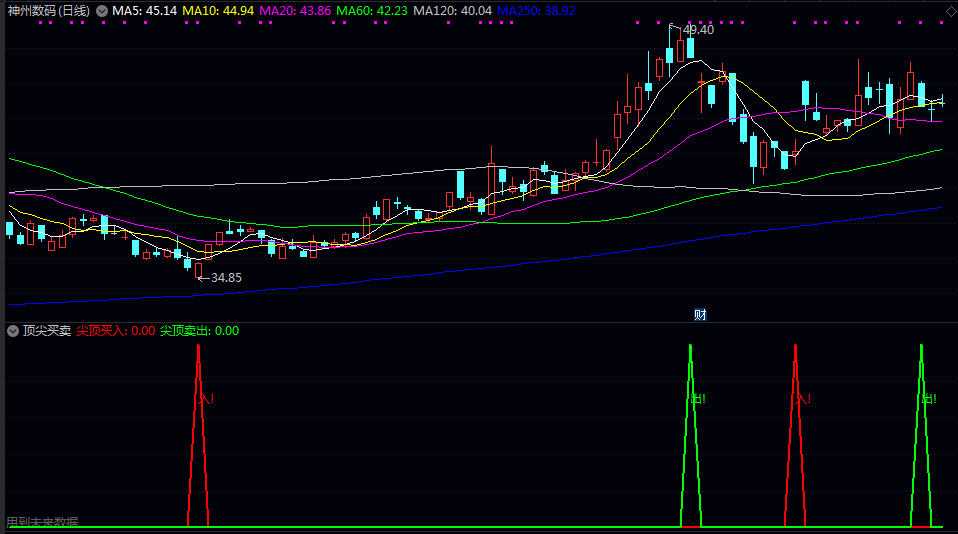
Task: Select the 尖顶卖出: 0.00 green label
Action: click(x=199, y=331)
